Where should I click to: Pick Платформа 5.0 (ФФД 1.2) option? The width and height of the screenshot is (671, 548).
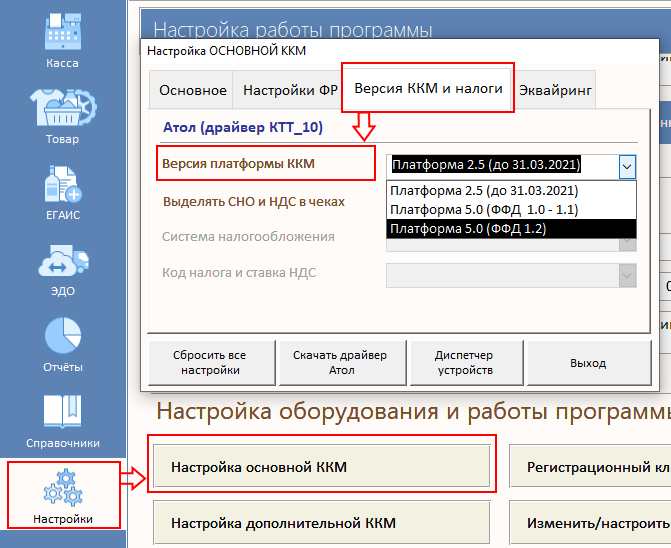pyautogui.click(x=485, y=229)
